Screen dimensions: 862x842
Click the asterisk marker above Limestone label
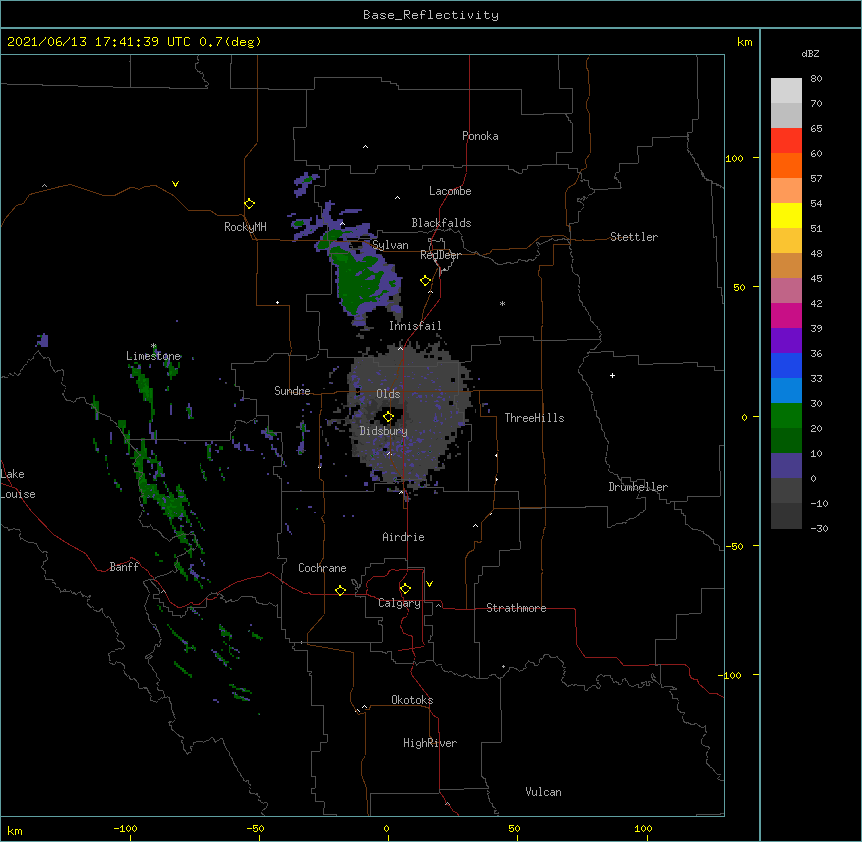154,346
